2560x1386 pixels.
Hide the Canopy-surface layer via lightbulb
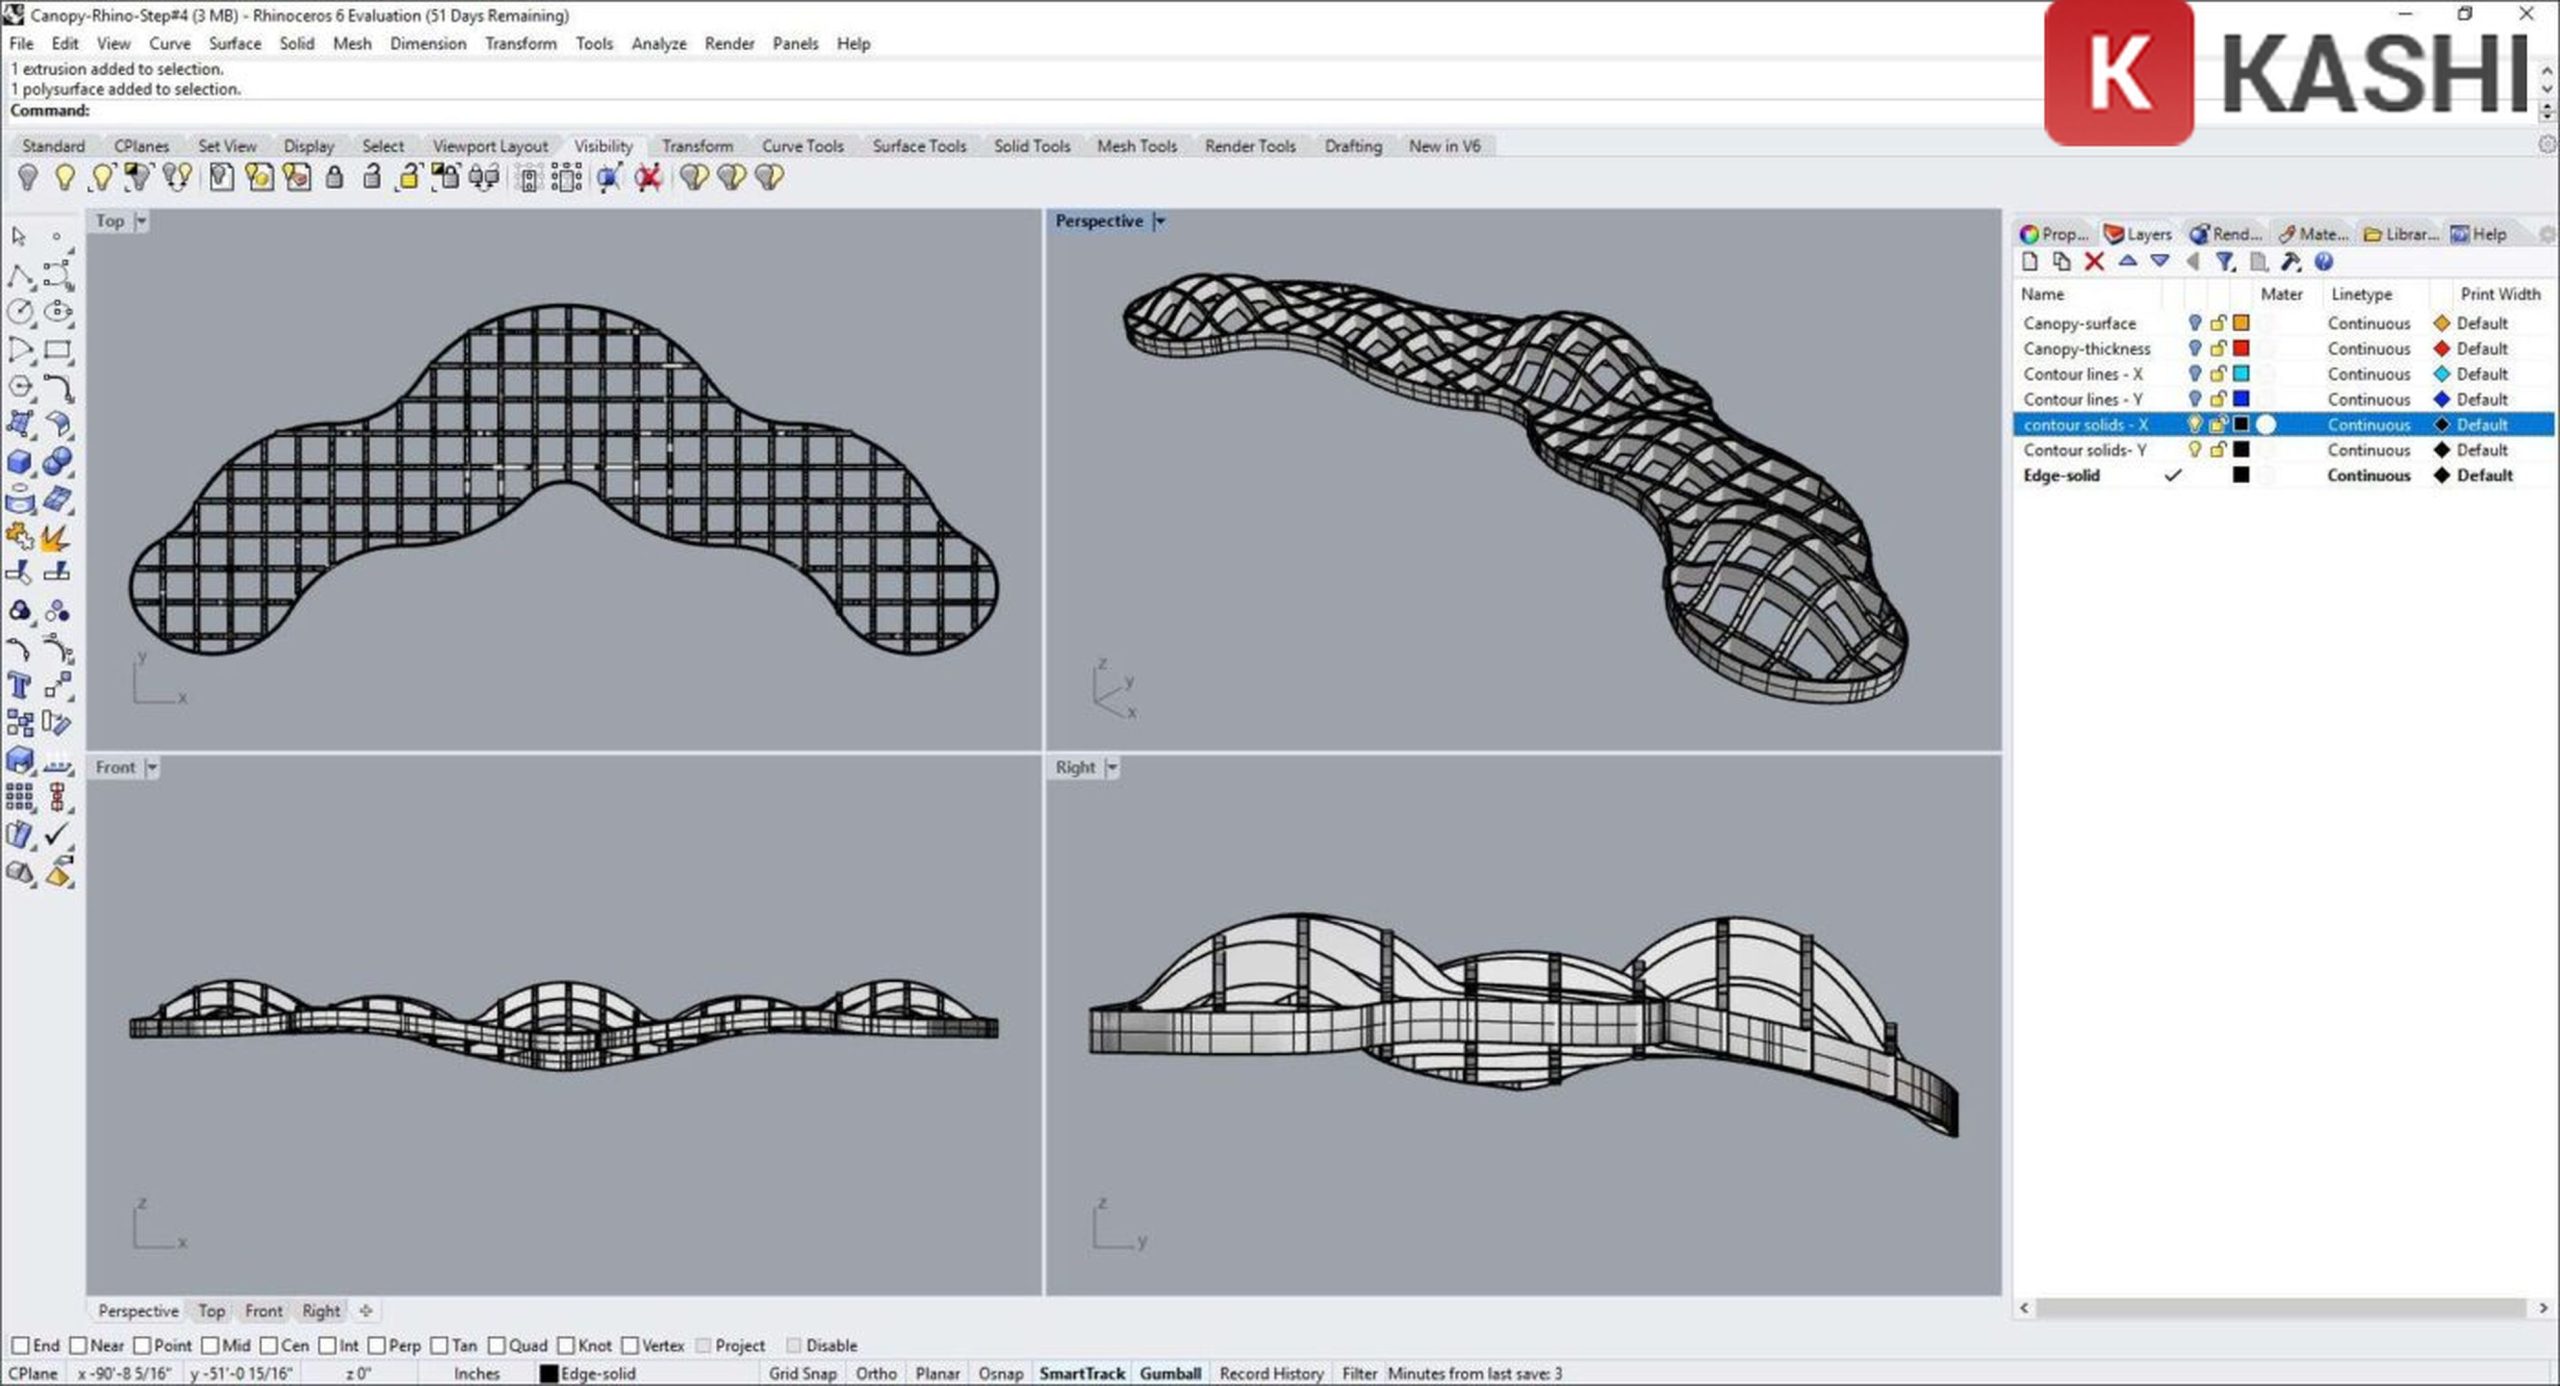pos(2194,323)
